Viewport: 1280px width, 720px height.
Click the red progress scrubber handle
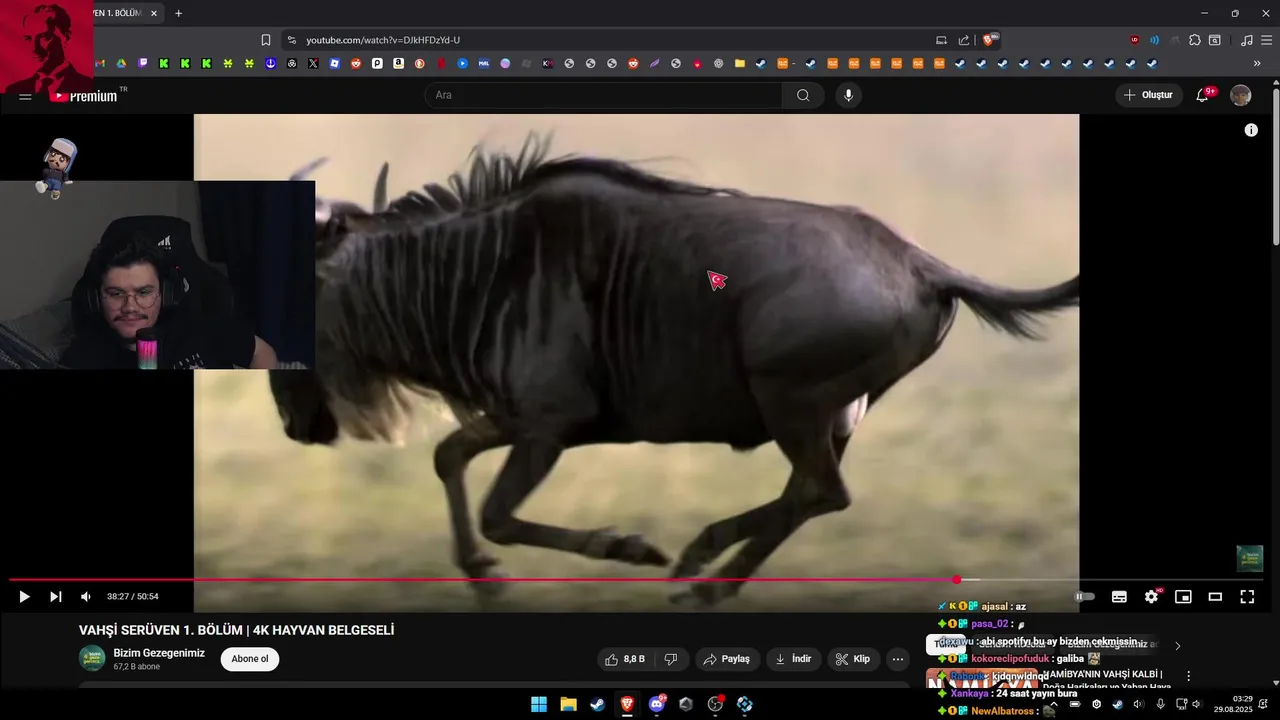coord(957,580)
